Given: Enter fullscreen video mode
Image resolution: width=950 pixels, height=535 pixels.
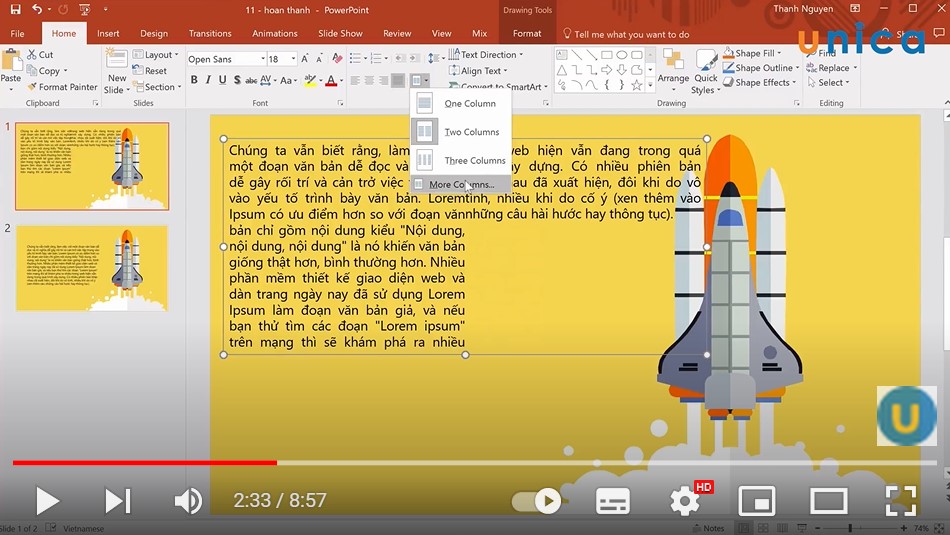Looking at the screenshot, I should (x=901, y=500).
